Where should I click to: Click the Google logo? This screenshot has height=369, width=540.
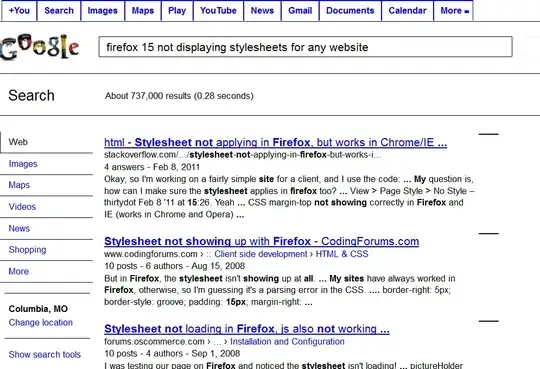click(x=40, y=47)
